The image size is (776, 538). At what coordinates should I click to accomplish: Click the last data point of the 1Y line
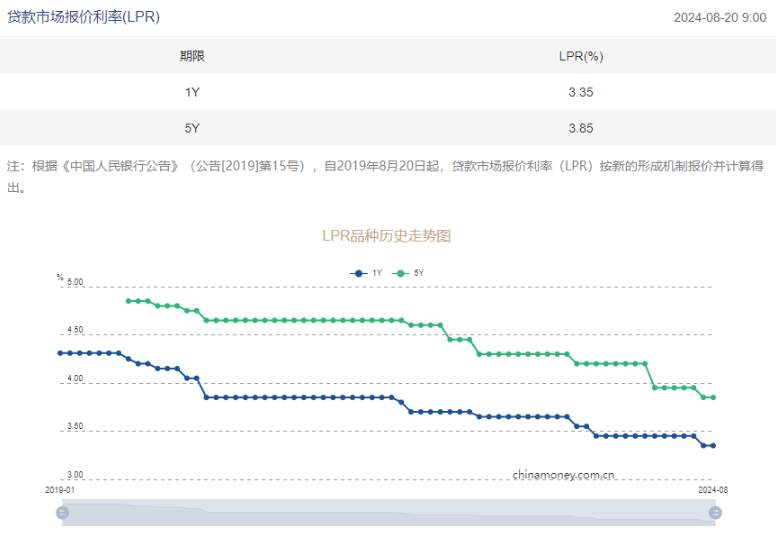(x=713, y=445)
